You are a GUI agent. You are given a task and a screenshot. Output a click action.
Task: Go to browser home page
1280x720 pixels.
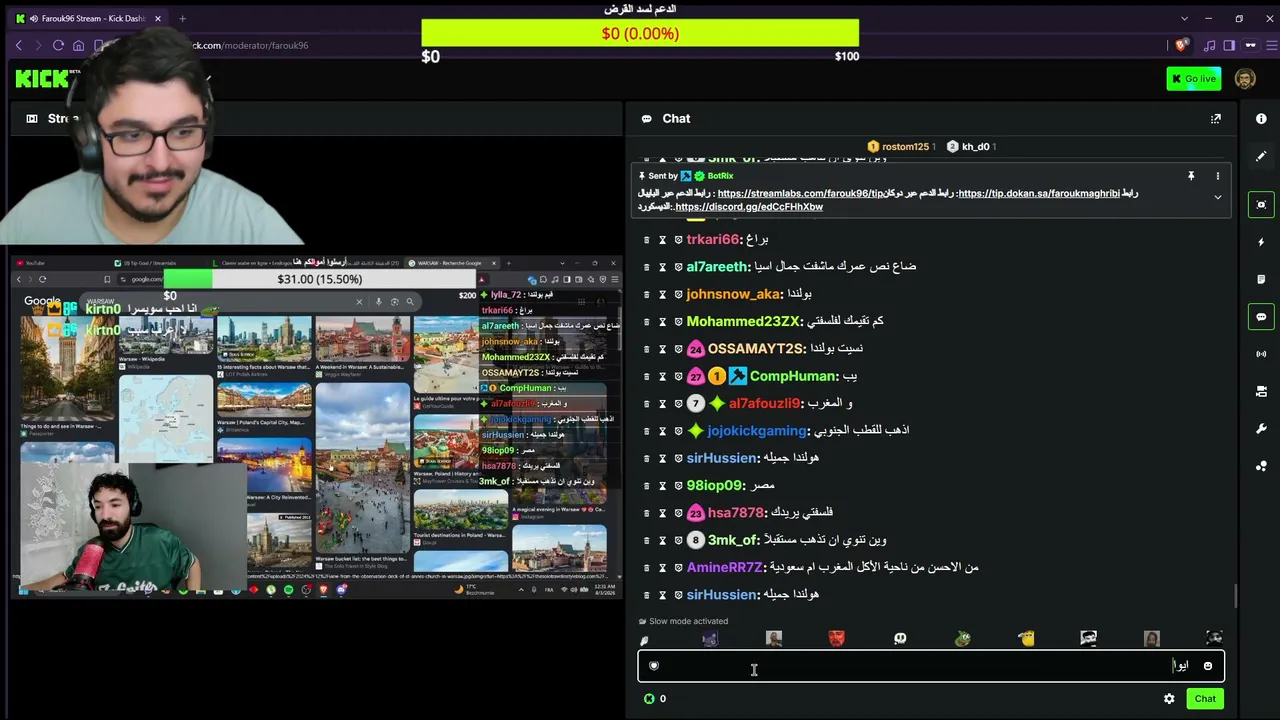coord(79,45)
